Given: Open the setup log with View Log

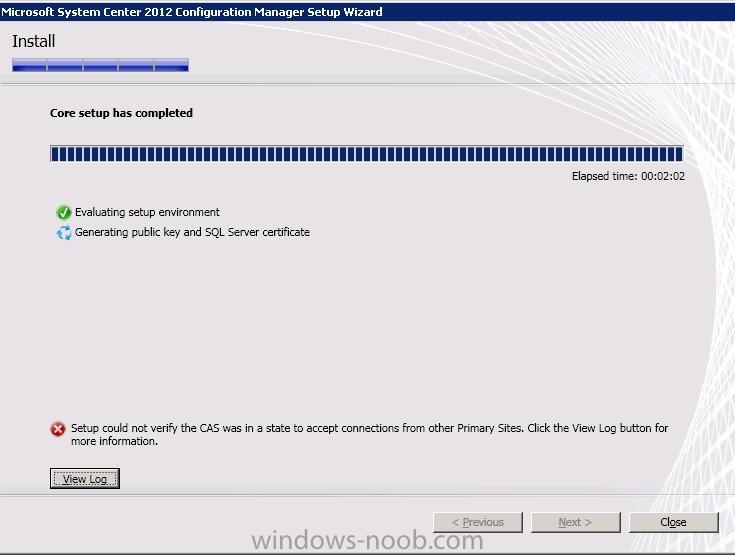Looking at the screenshot, I should 85,479.
